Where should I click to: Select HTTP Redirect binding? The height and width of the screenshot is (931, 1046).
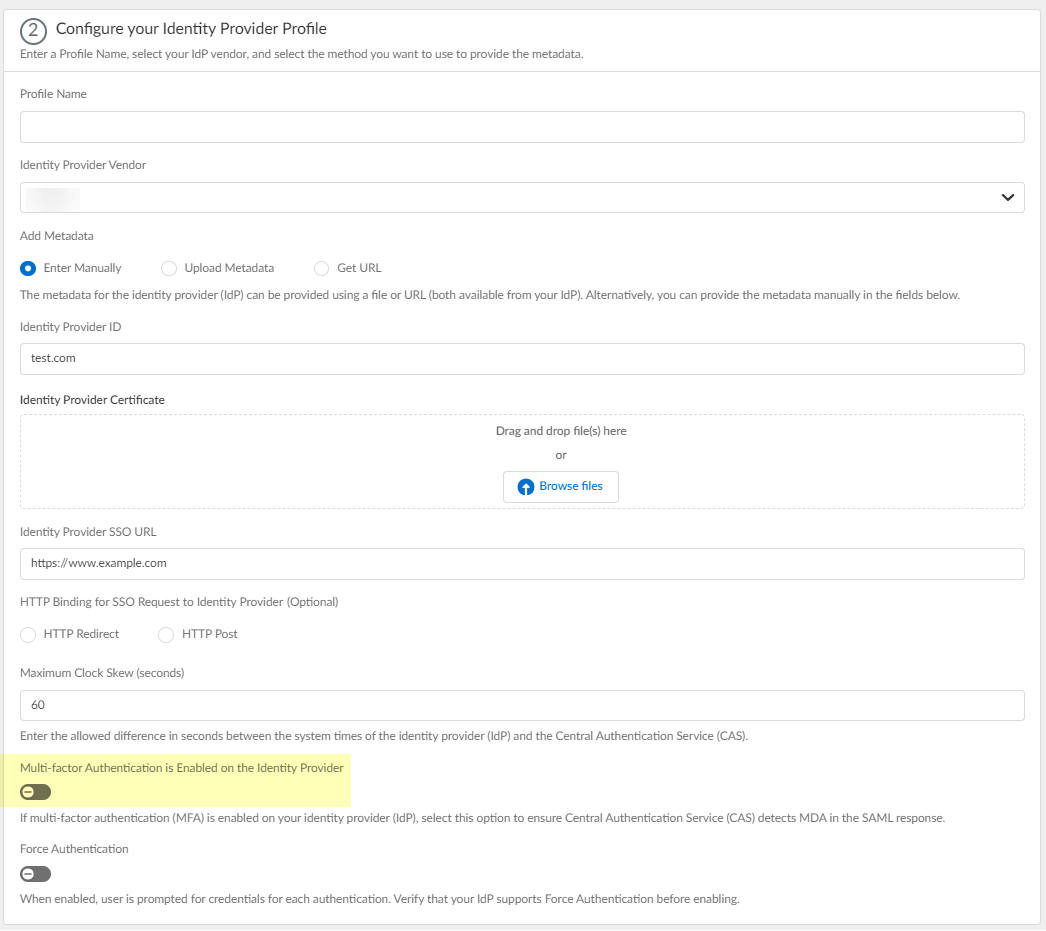point(28,634)
